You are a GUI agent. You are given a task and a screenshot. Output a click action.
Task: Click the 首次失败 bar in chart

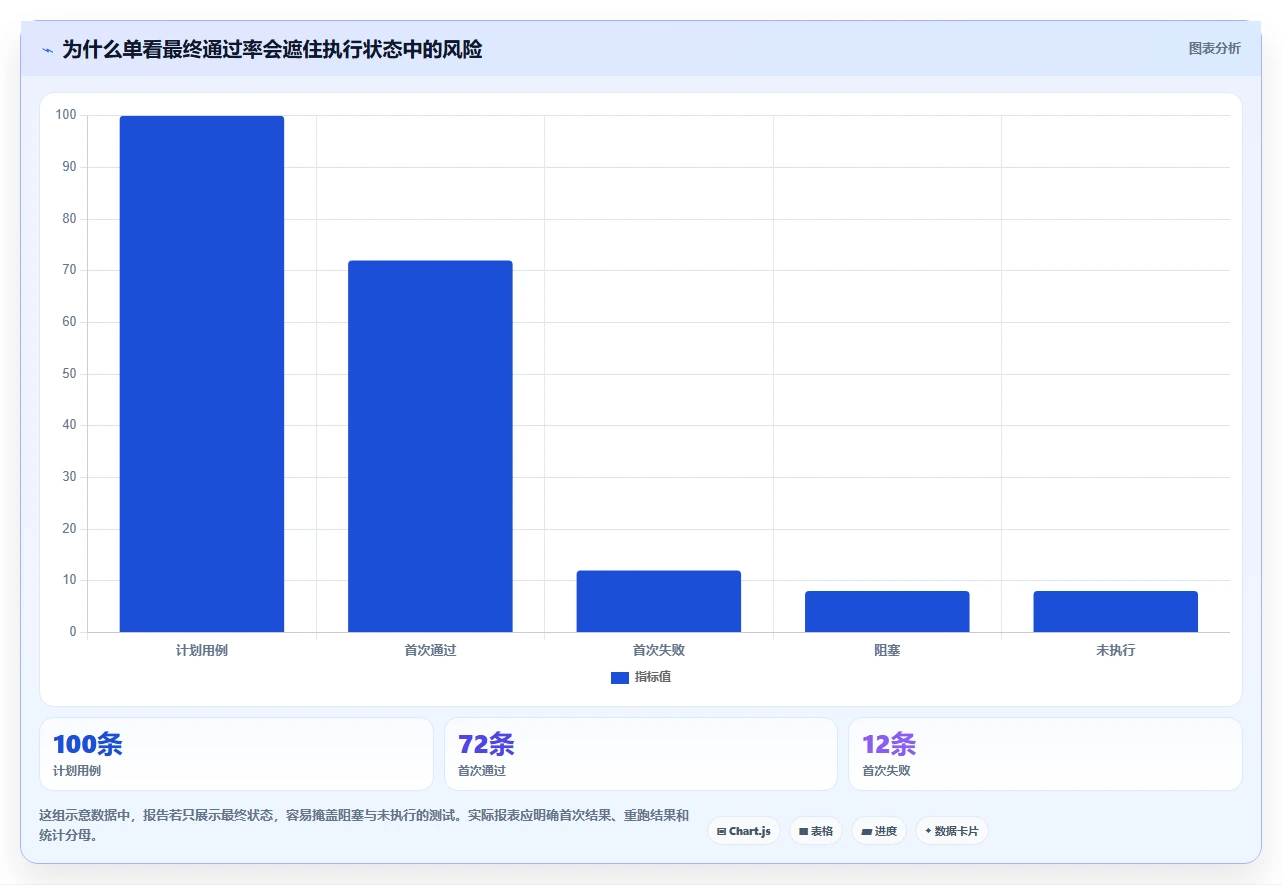click(x=659, y=601)
